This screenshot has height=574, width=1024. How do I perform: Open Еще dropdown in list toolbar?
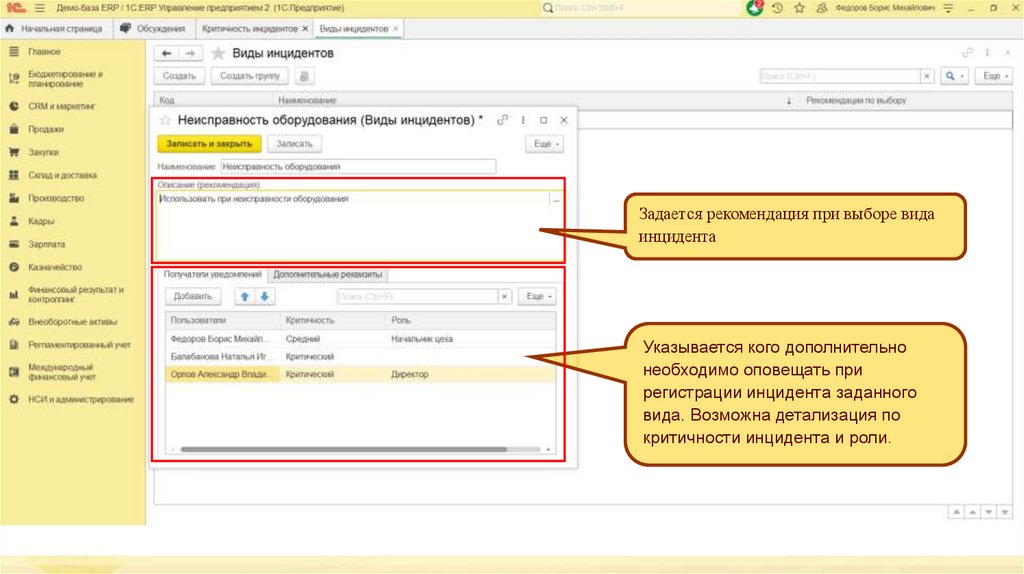(994, 76)
